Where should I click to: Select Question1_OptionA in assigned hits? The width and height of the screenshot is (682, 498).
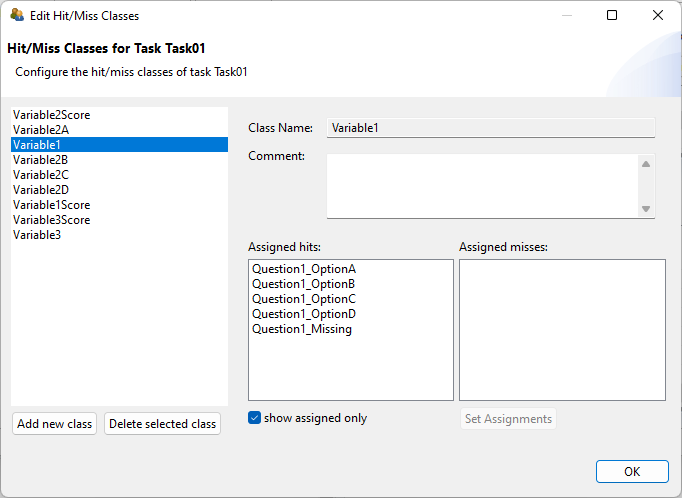pos(304,269)
